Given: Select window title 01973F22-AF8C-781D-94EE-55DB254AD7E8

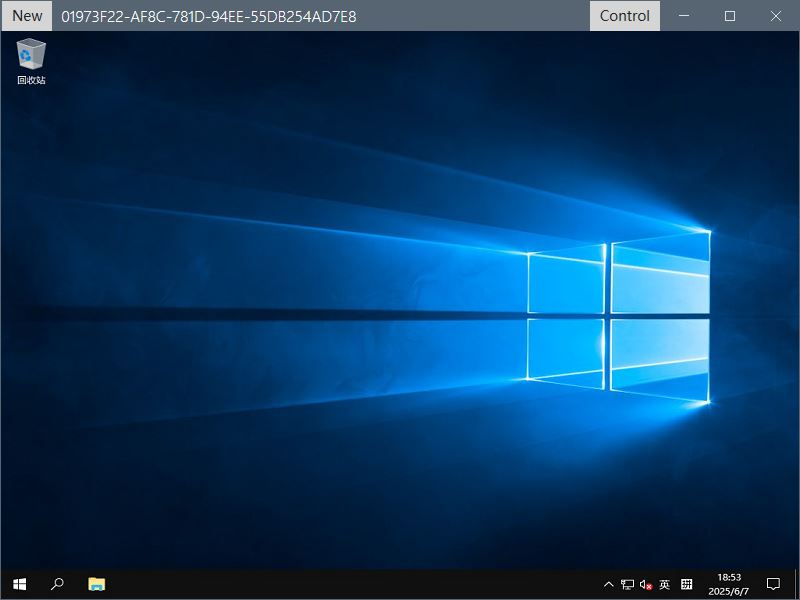Looking at the screenshot, I should tap(209, 16).
